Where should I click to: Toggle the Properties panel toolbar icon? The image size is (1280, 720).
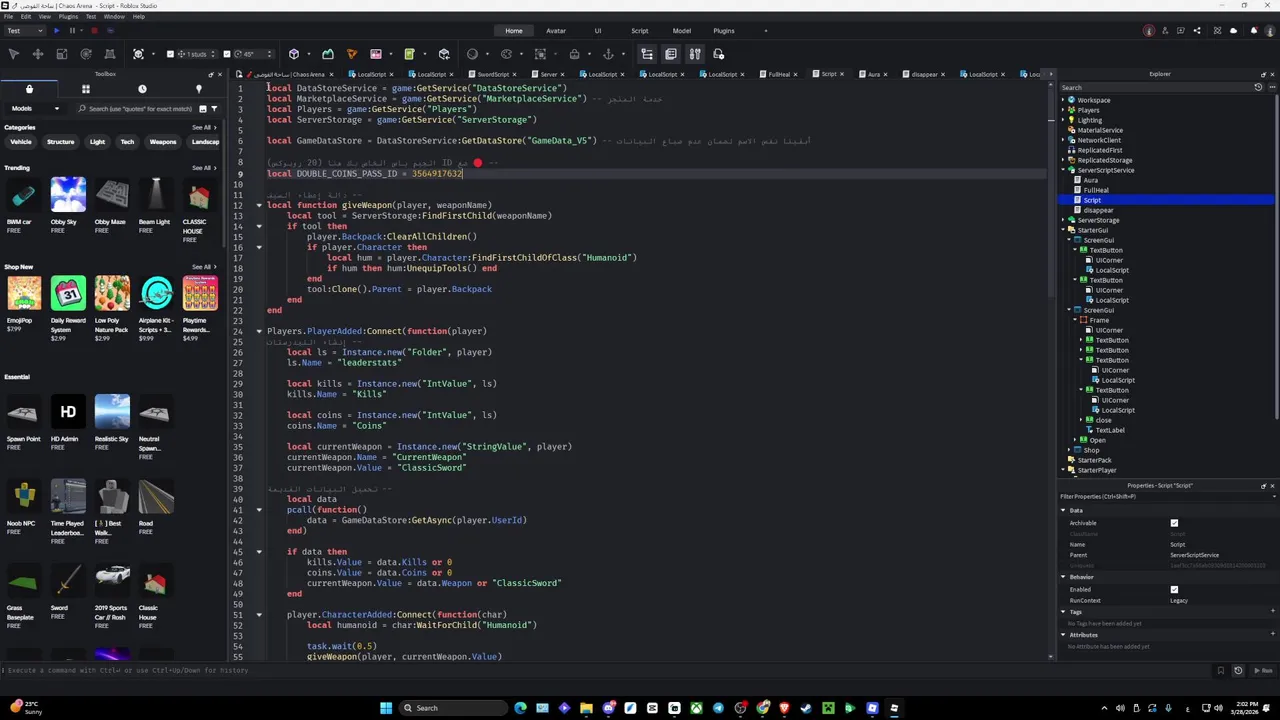[x=671, y=54]
